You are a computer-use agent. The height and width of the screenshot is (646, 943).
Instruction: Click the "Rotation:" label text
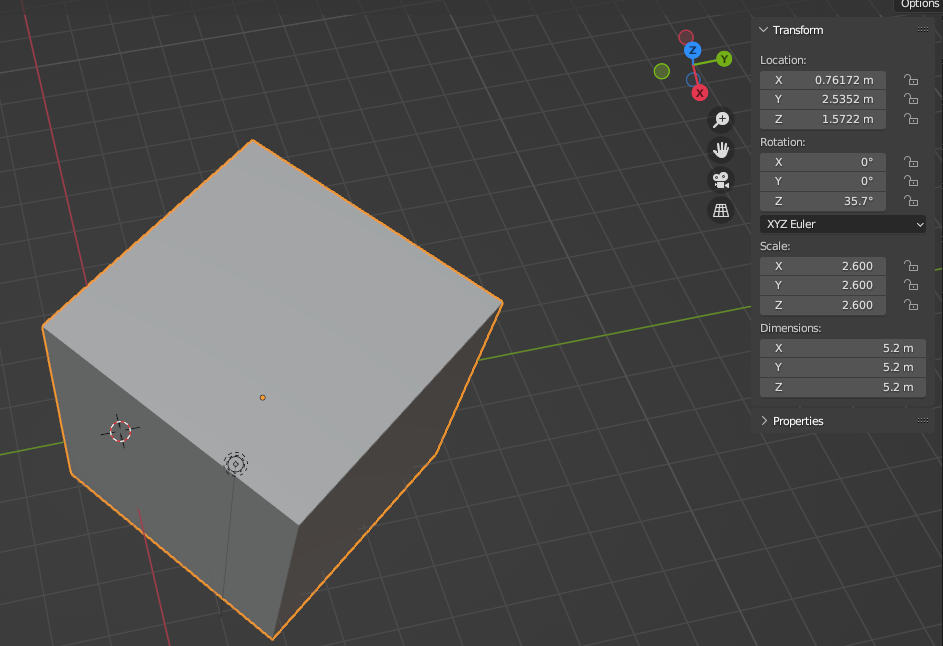click(x=782, y=142)
